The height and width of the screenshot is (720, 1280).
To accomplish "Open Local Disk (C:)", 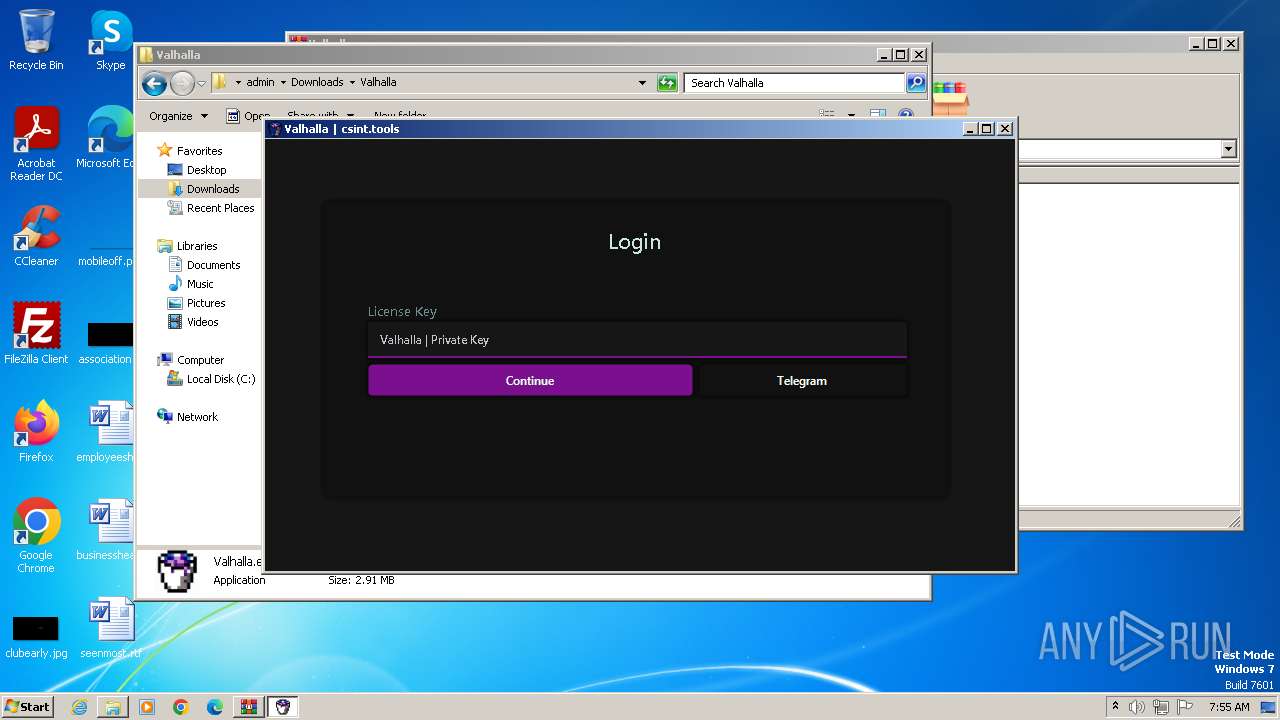I will [x=220, y=379].
